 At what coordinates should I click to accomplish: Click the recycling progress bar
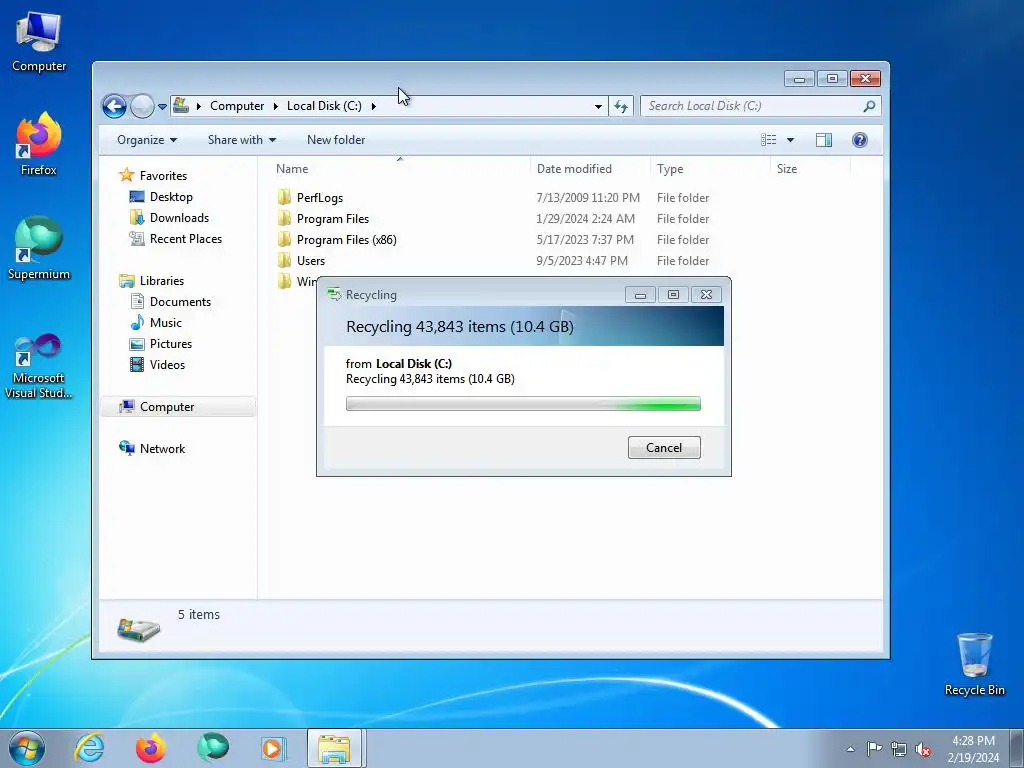523,404
